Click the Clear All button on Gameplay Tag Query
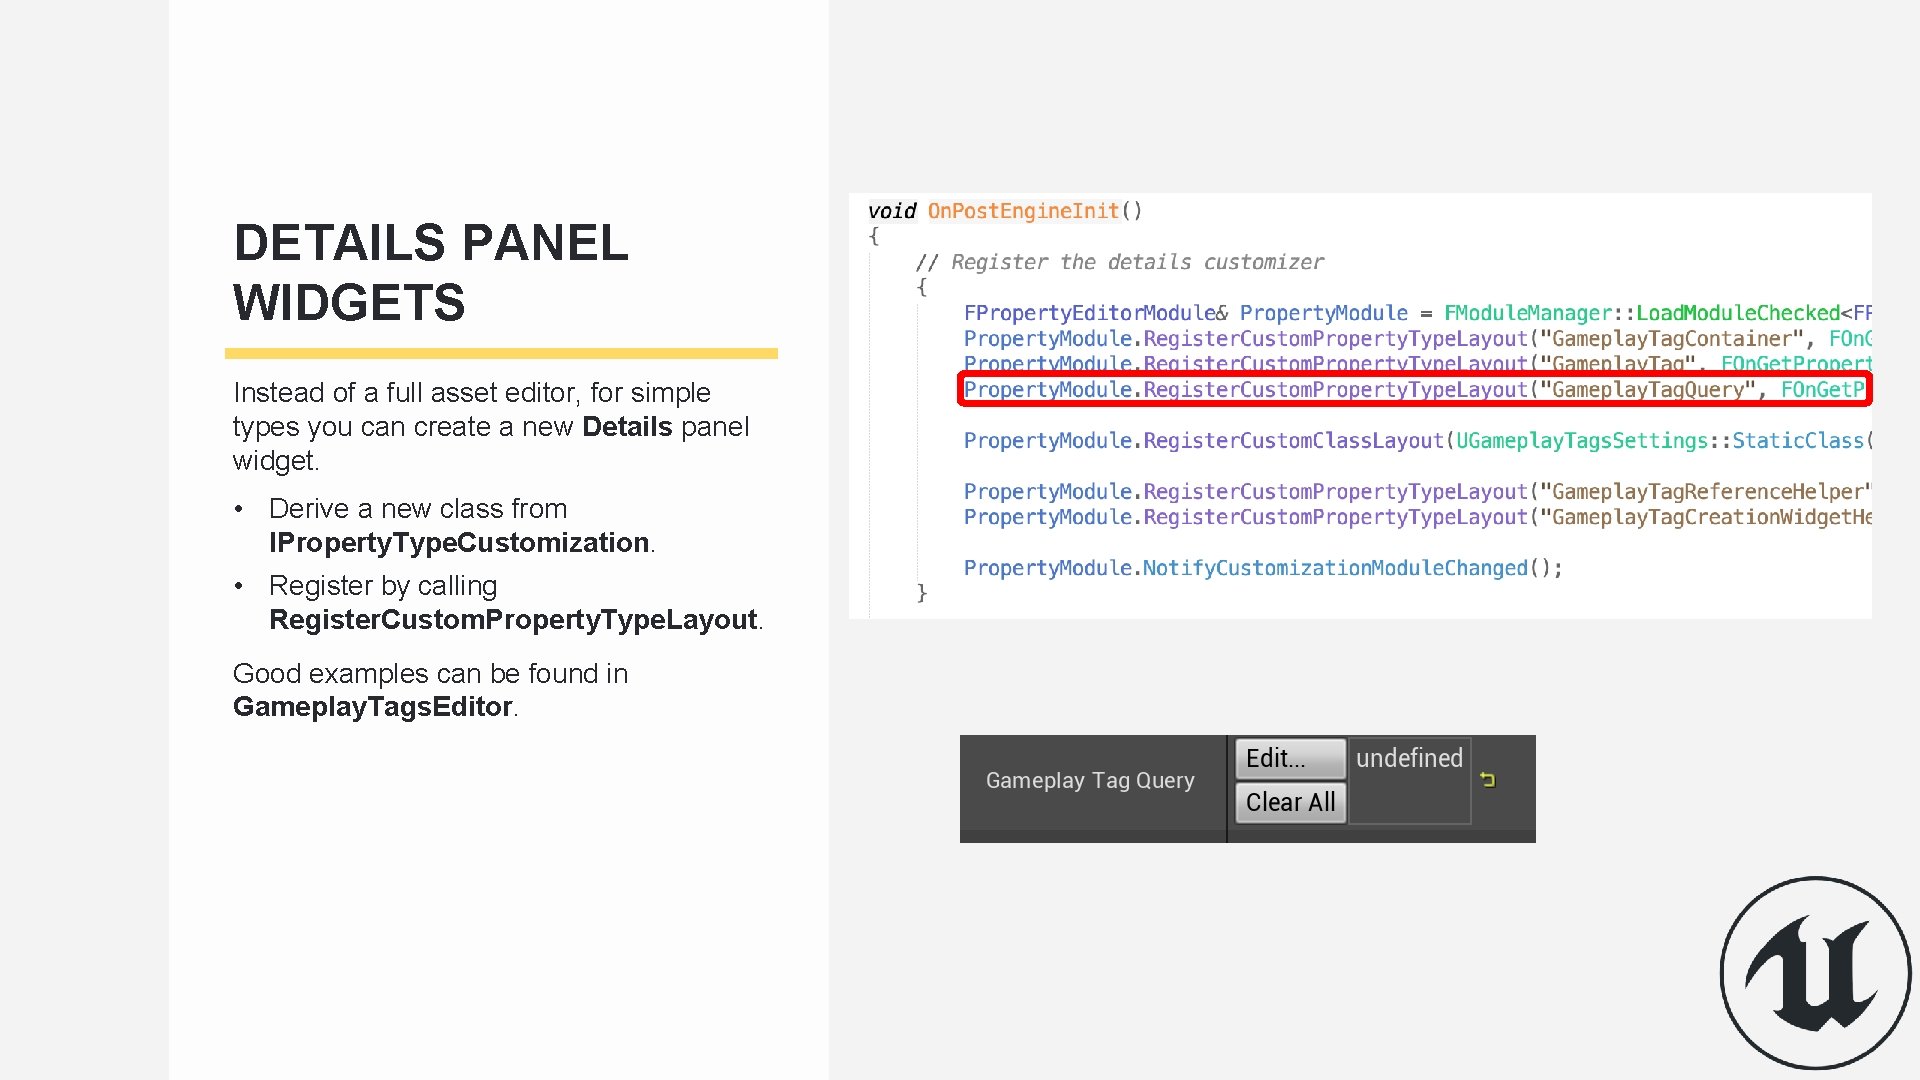This screenshot has height=1080, width=1920. pyautogui.click(x=1288, y=803)
